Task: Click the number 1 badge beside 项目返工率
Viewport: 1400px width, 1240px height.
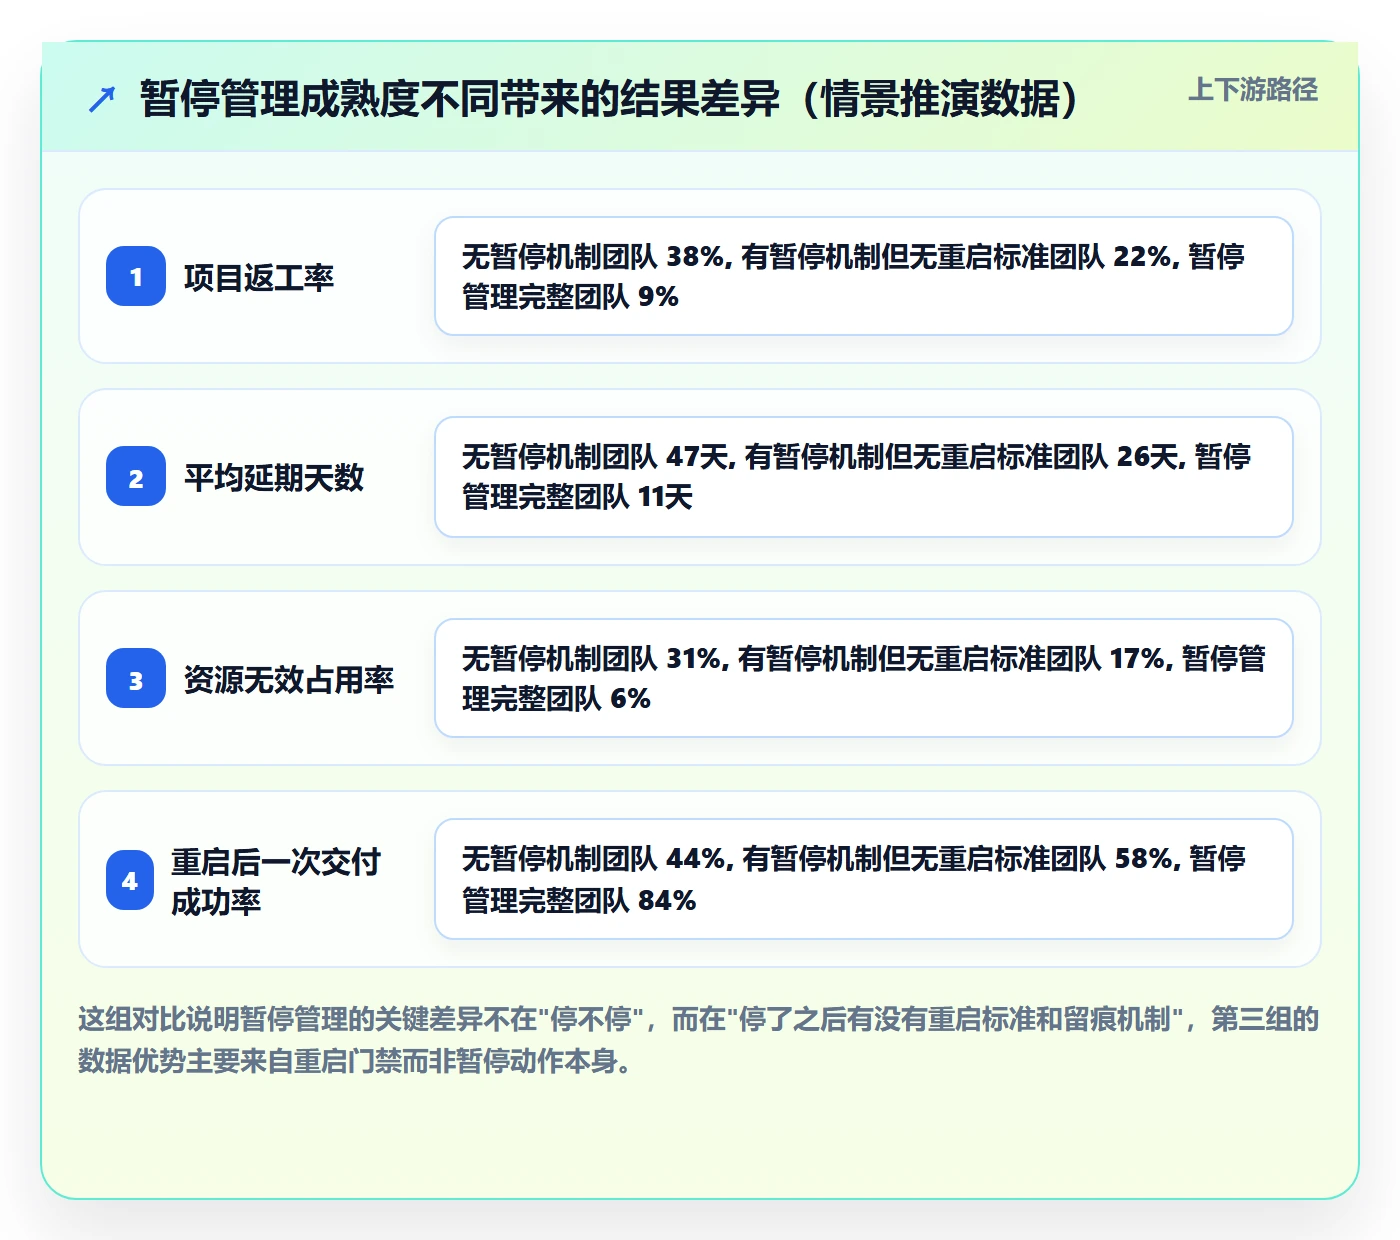Action: click(136, 276)
